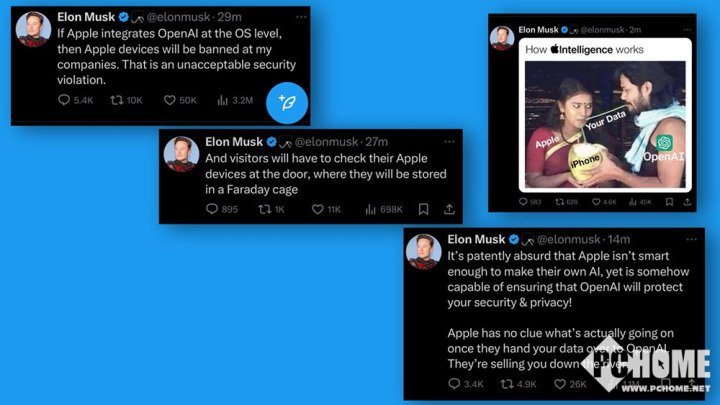This screenshot has width=720, height=405.
Task: Open replies with 895 on Faraday tweet
Action: [x=222, y=209]
